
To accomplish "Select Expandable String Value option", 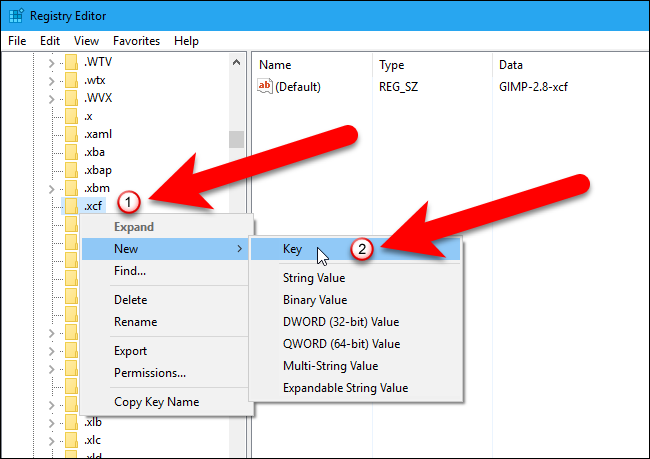I will click(355, 388).
